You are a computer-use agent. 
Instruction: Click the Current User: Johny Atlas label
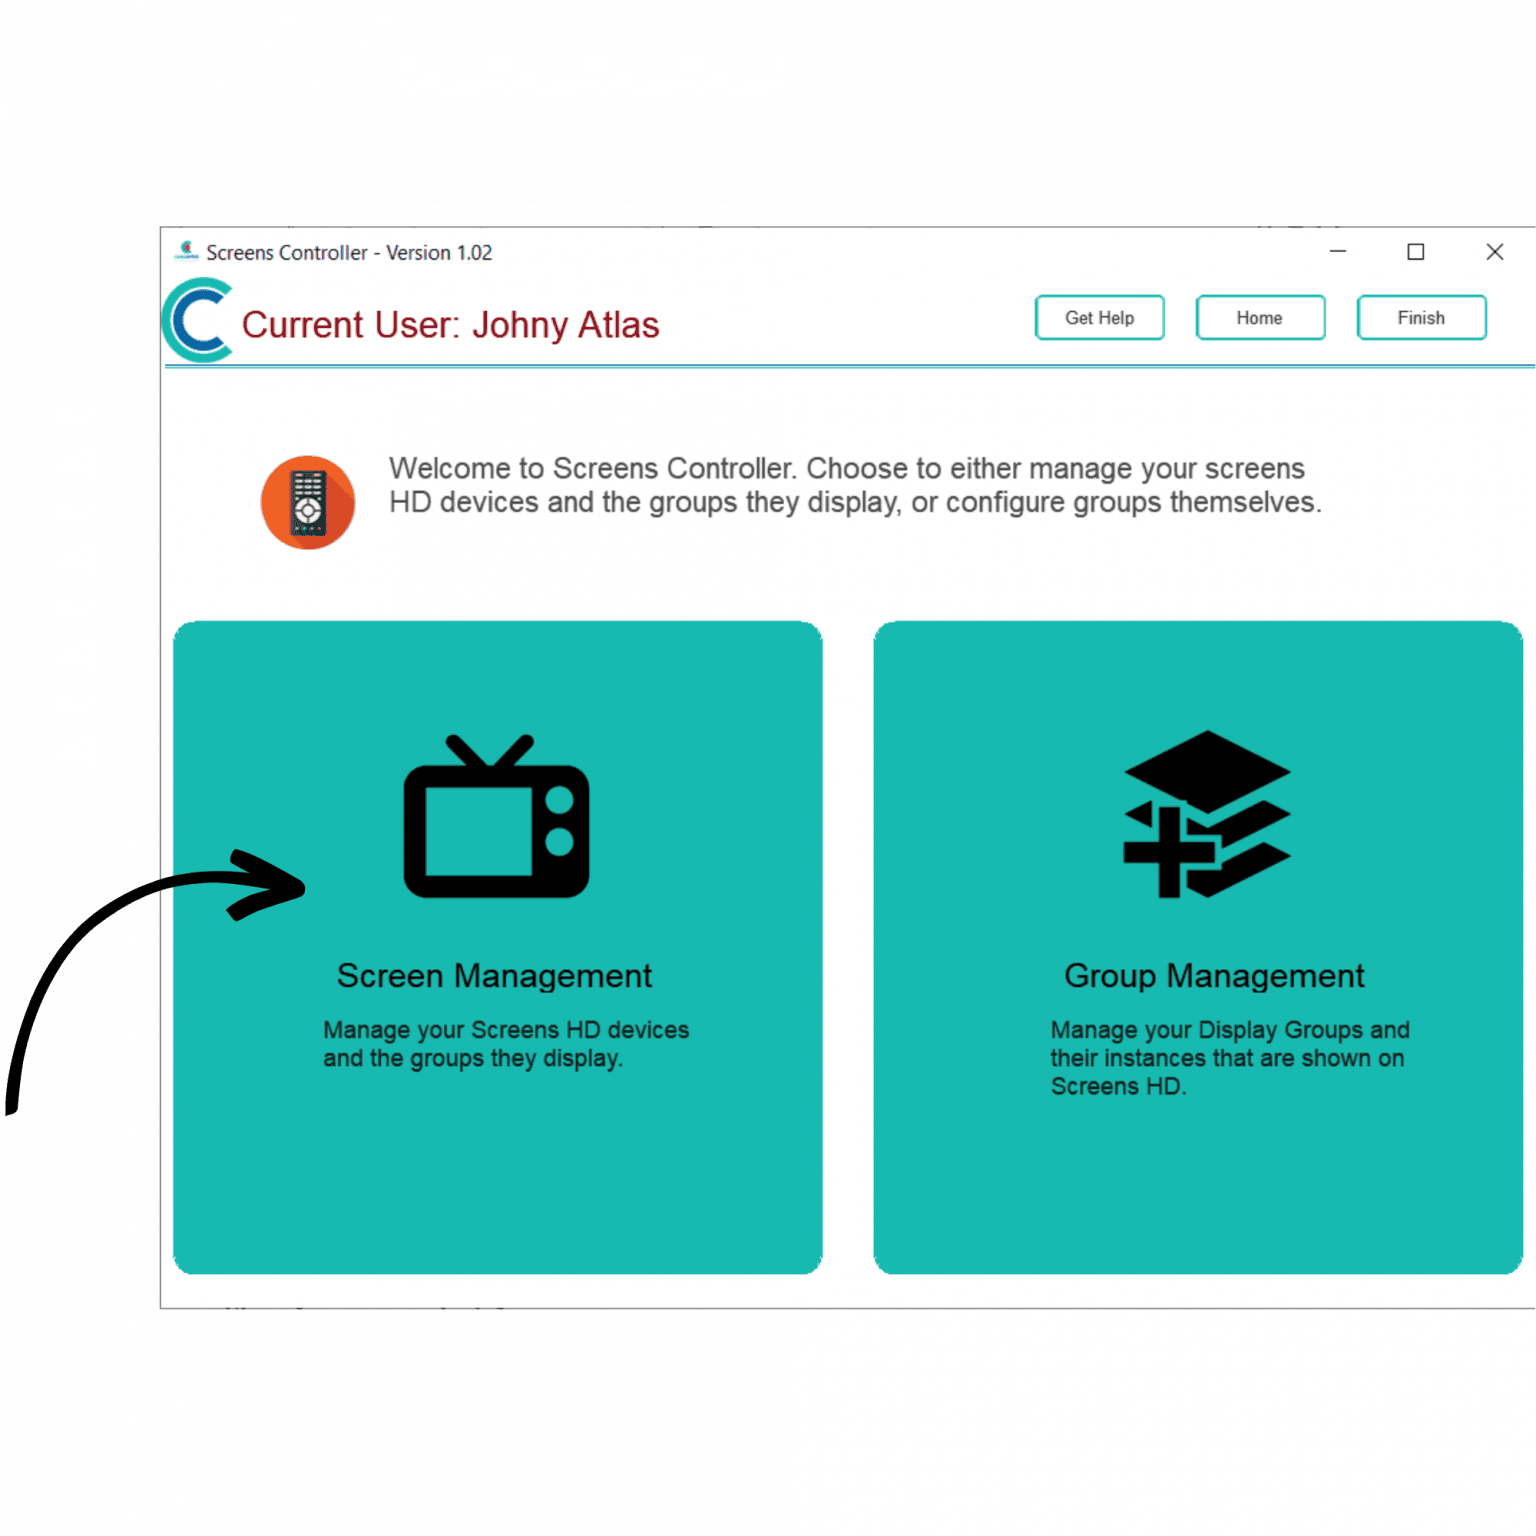pos(450,325)
